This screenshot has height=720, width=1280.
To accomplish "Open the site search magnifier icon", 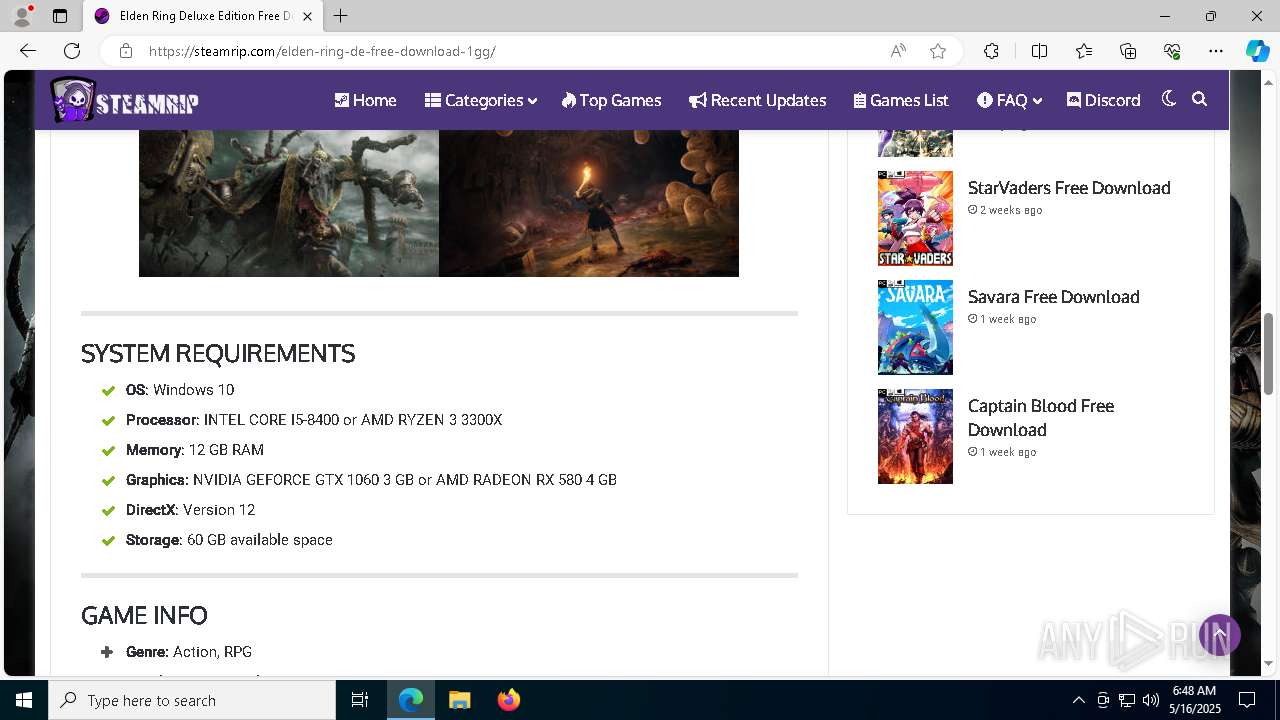I will (1200, 99).
